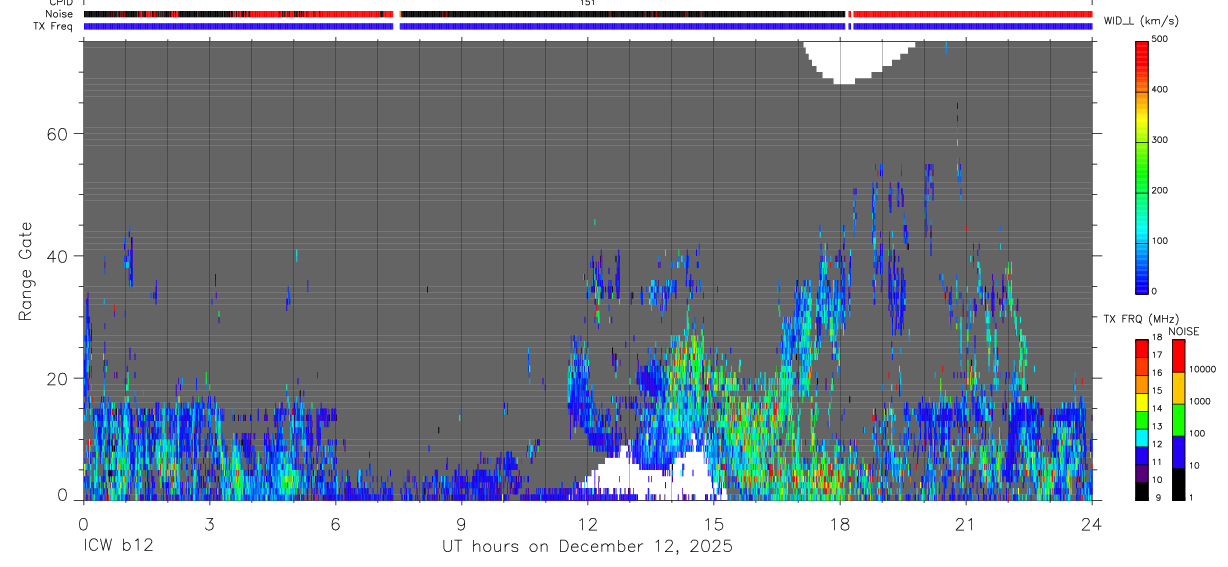Click the 6 UT hour tick label
The image size is (1228, 567).
tap(335, 523)
